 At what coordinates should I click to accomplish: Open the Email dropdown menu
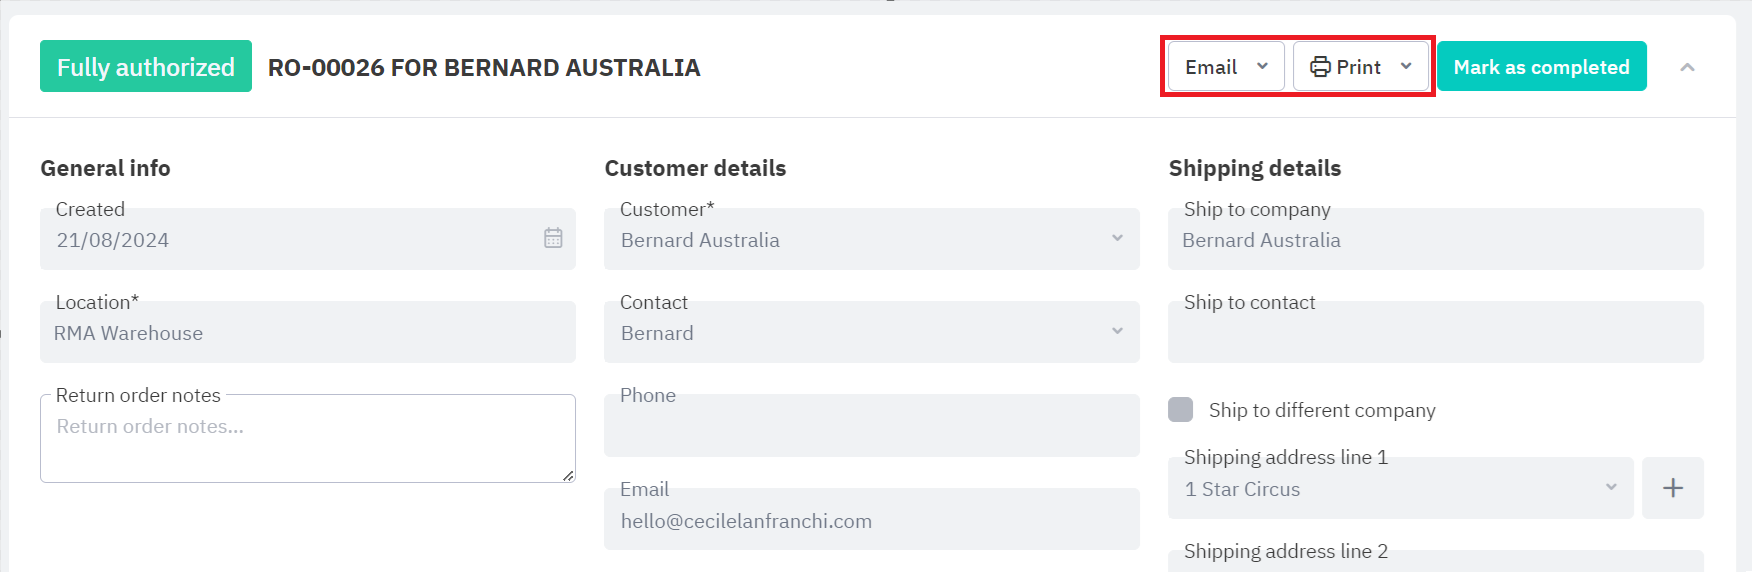click(x=1226, y=67)
